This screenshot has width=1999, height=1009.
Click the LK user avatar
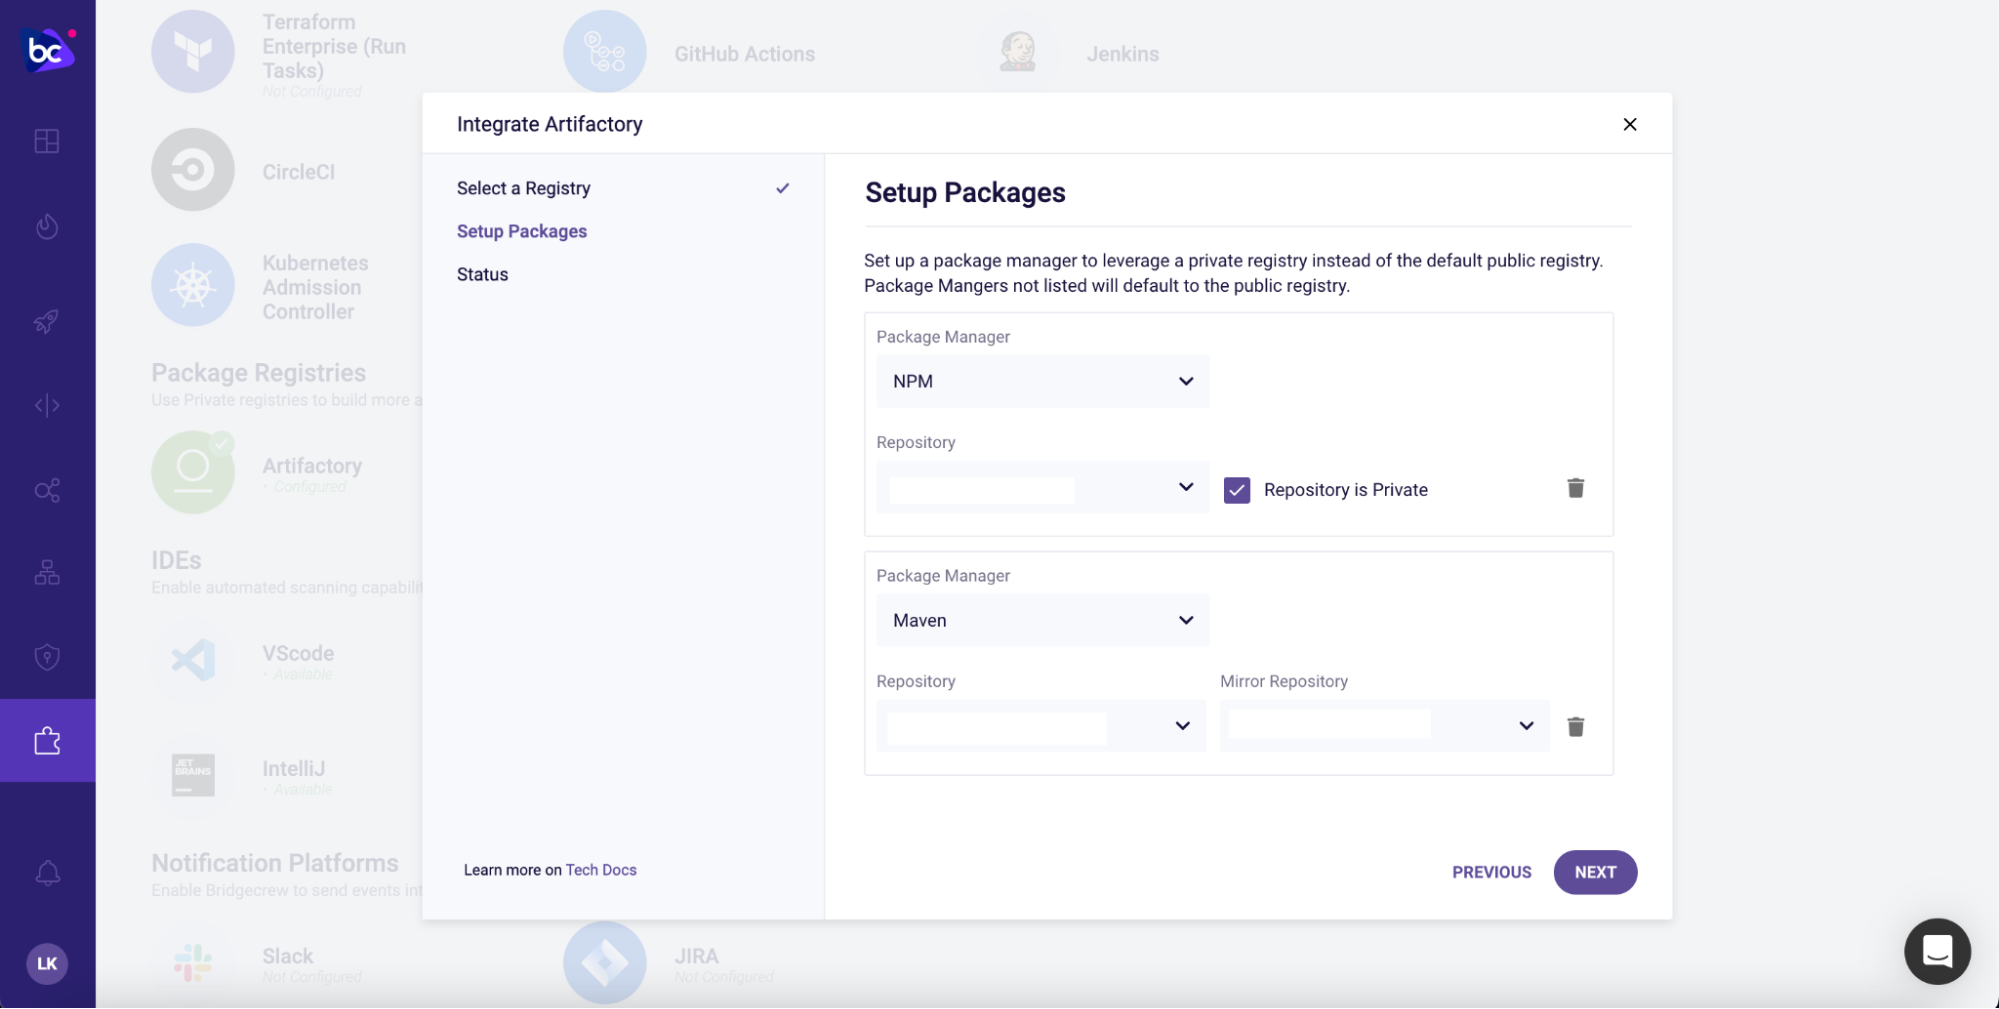47,964
